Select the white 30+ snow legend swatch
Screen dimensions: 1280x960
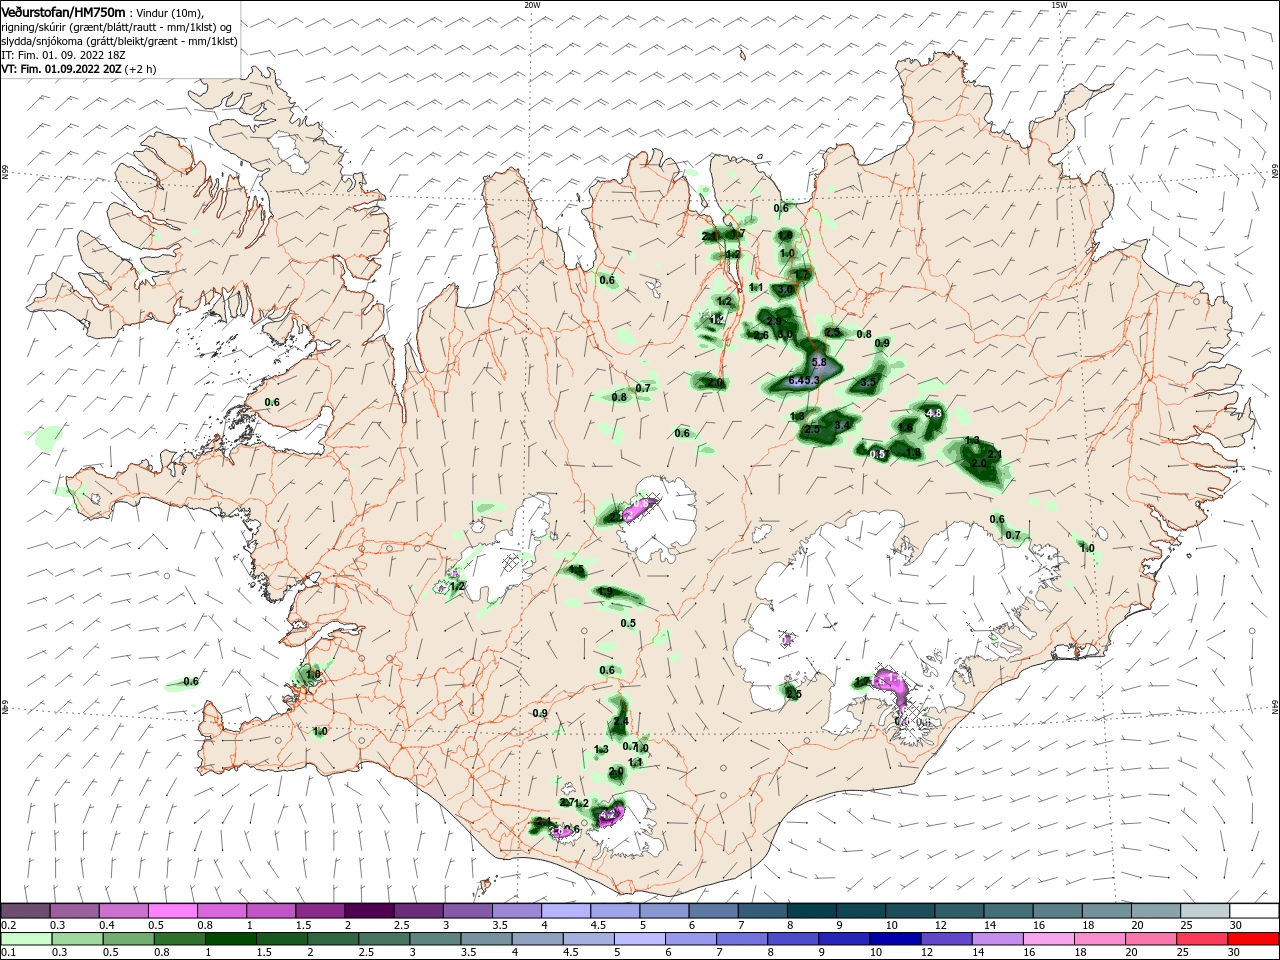pos(1253,911)
